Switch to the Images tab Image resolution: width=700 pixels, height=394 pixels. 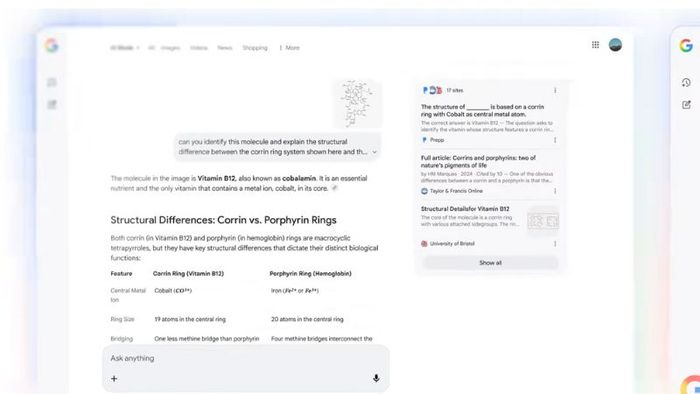(x=170, y=48)
